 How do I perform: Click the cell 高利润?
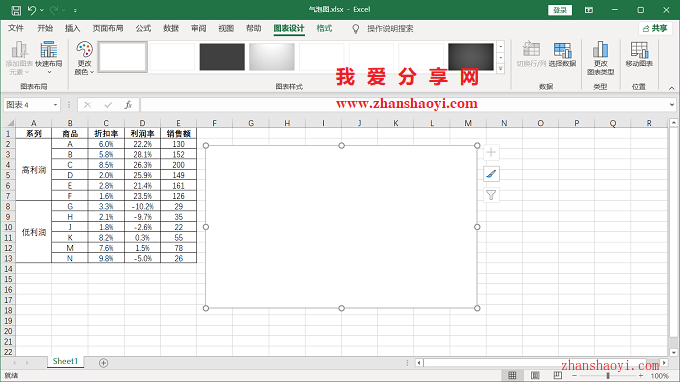(33, 170)
